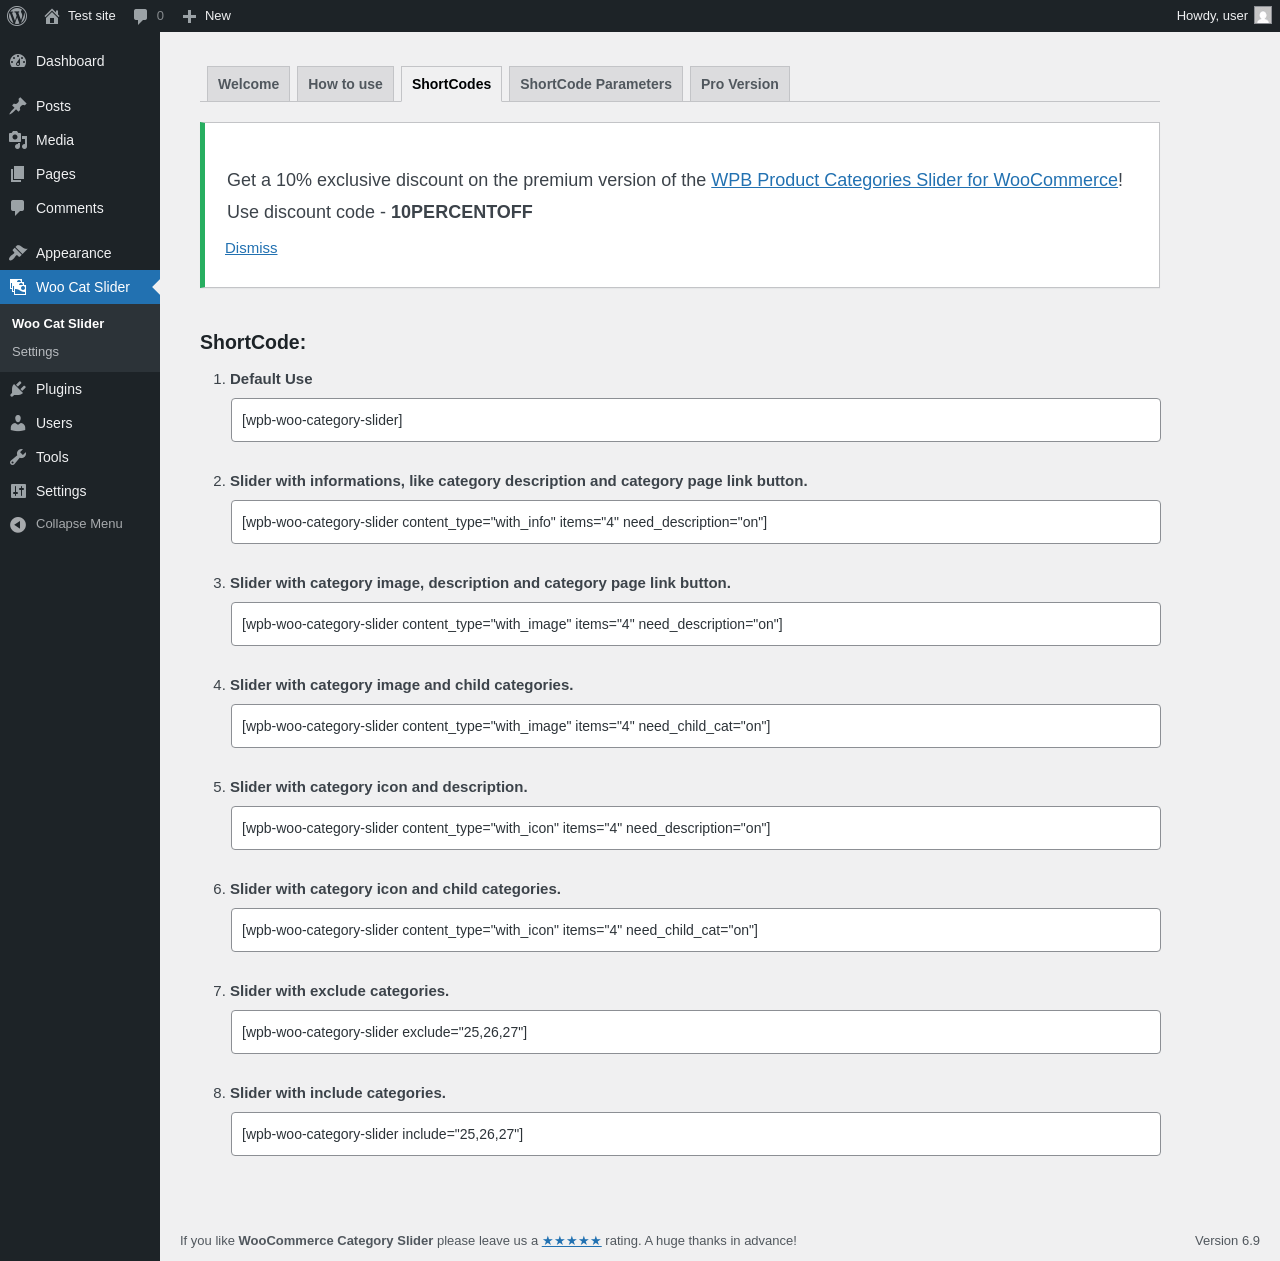This screenshot has height=1261, width=1280.
Task: Click the Tools wrench icon
Action: (x=18, y=457)
